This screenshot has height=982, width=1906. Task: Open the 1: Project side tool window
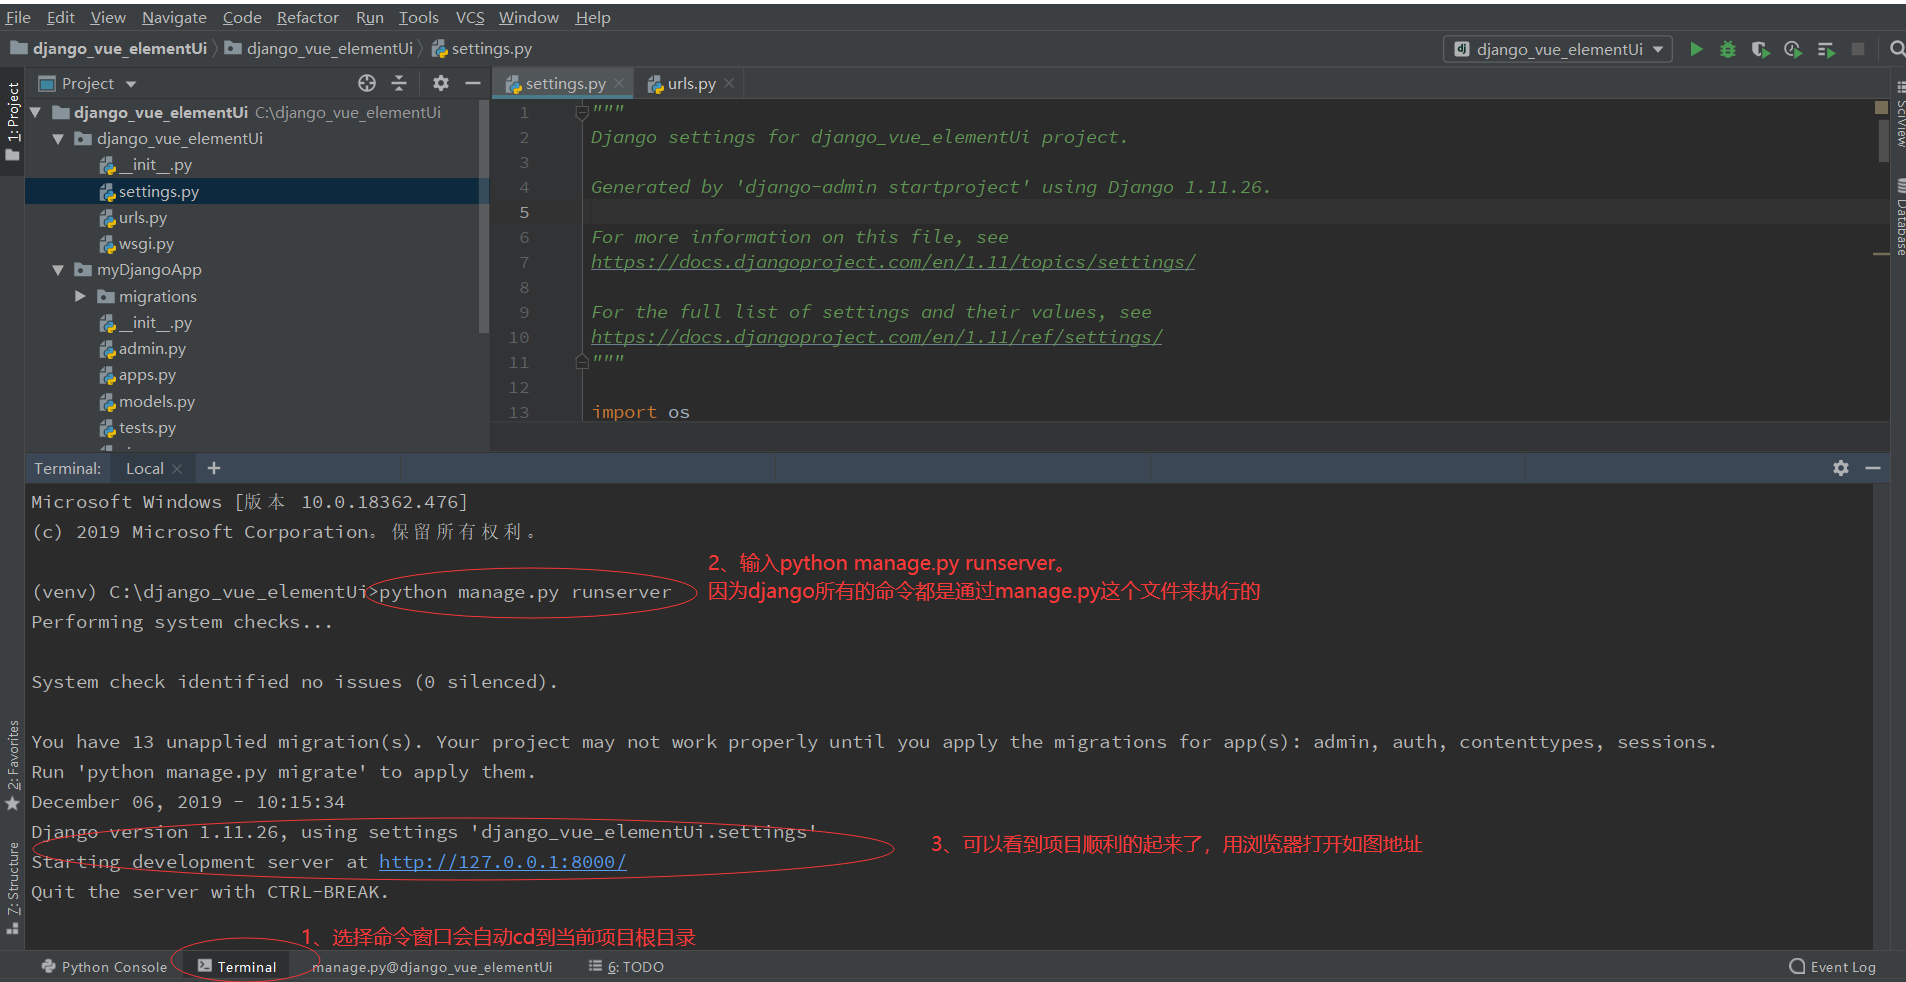[13, 121]
